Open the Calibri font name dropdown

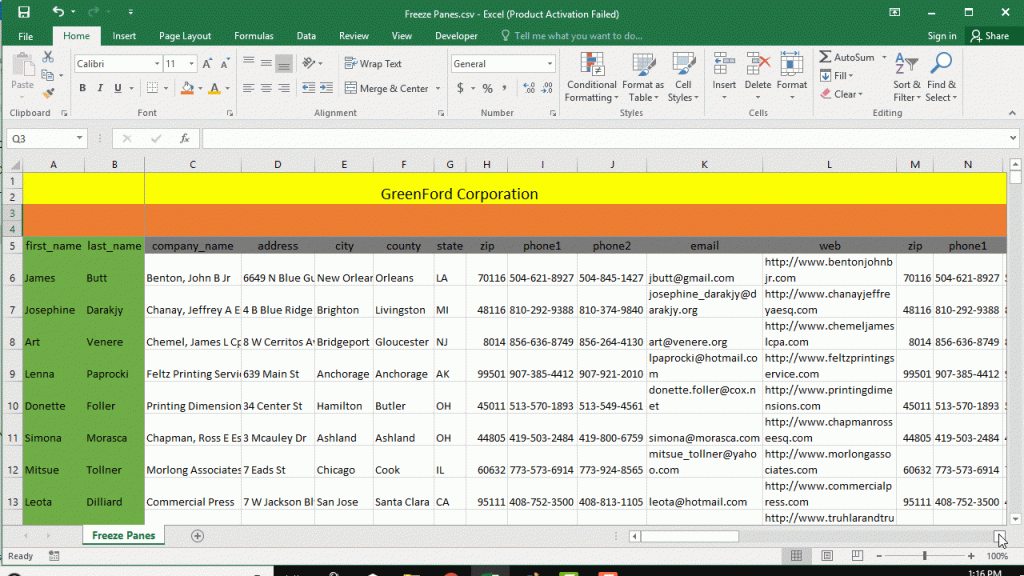tap(157, 64)
